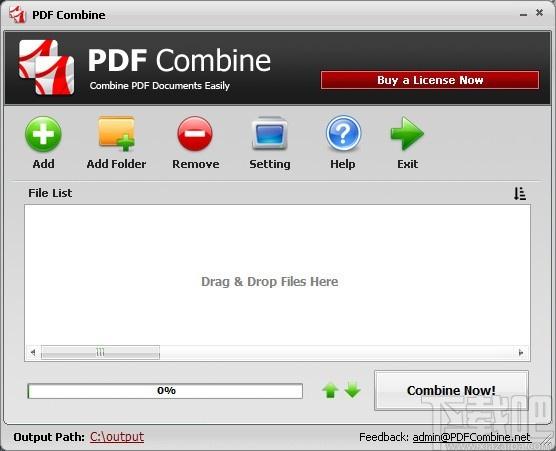Move selected file up with green arrow
The width and height of the screenshot is (556, 451).
click(330, 391)
